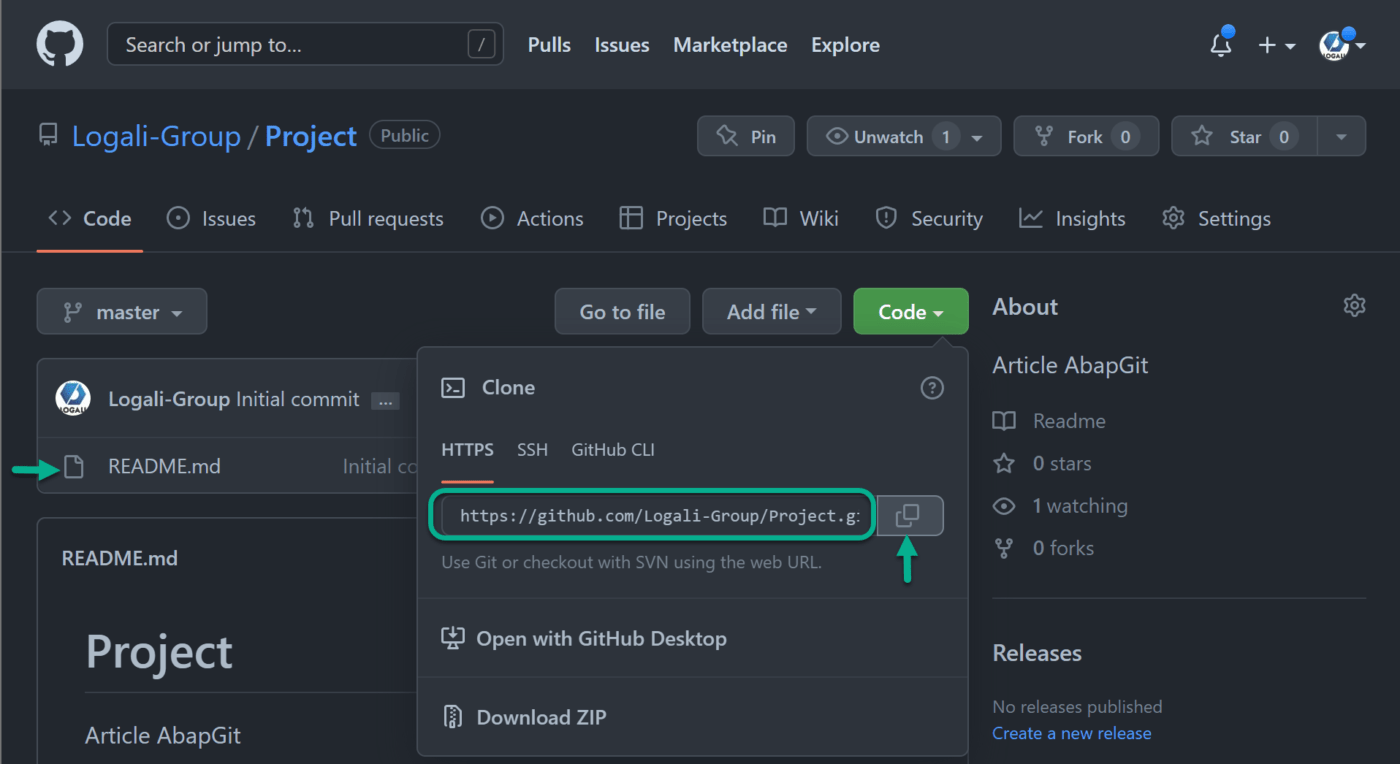Expand the Star lists dropdown arrow
This screenshot has width=1400, height=764.
click(1342, 137)
